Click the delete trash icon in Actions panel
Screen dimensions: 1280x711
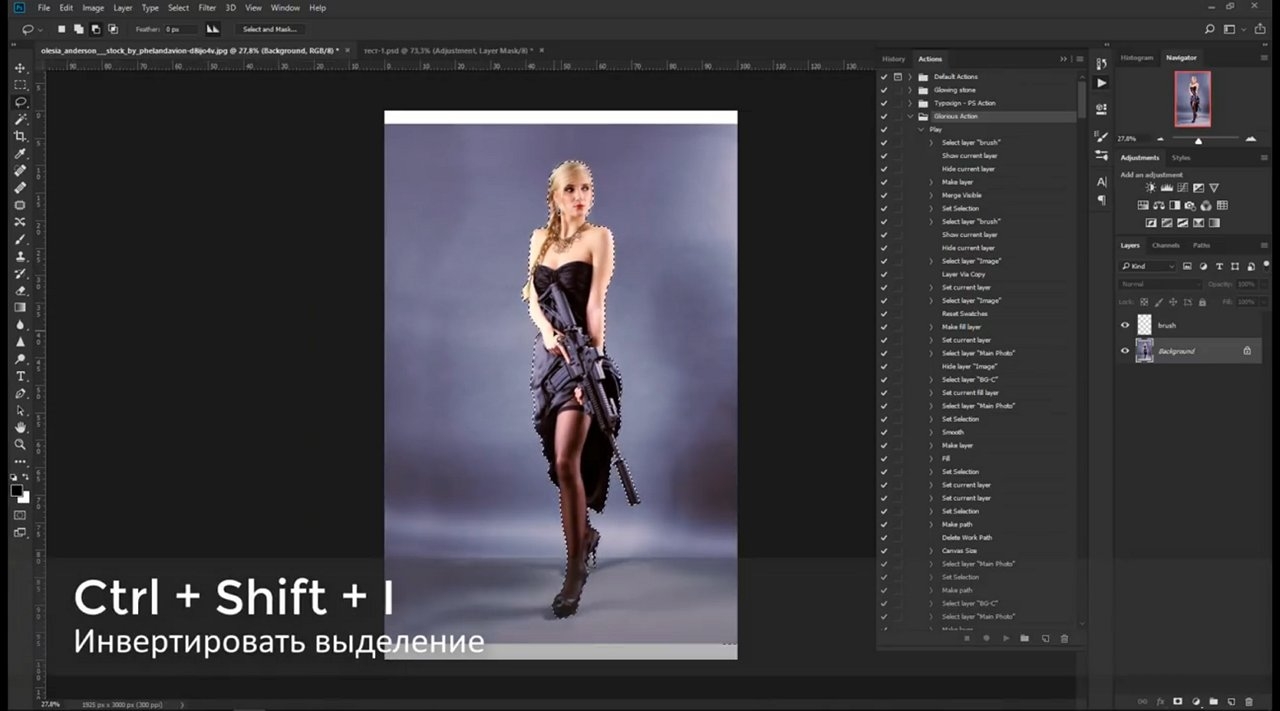[x=1064, y=638]
